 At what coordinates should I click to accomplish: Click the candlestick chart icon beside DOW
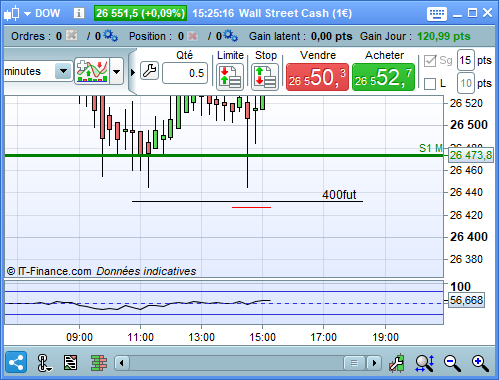(12, 13)
